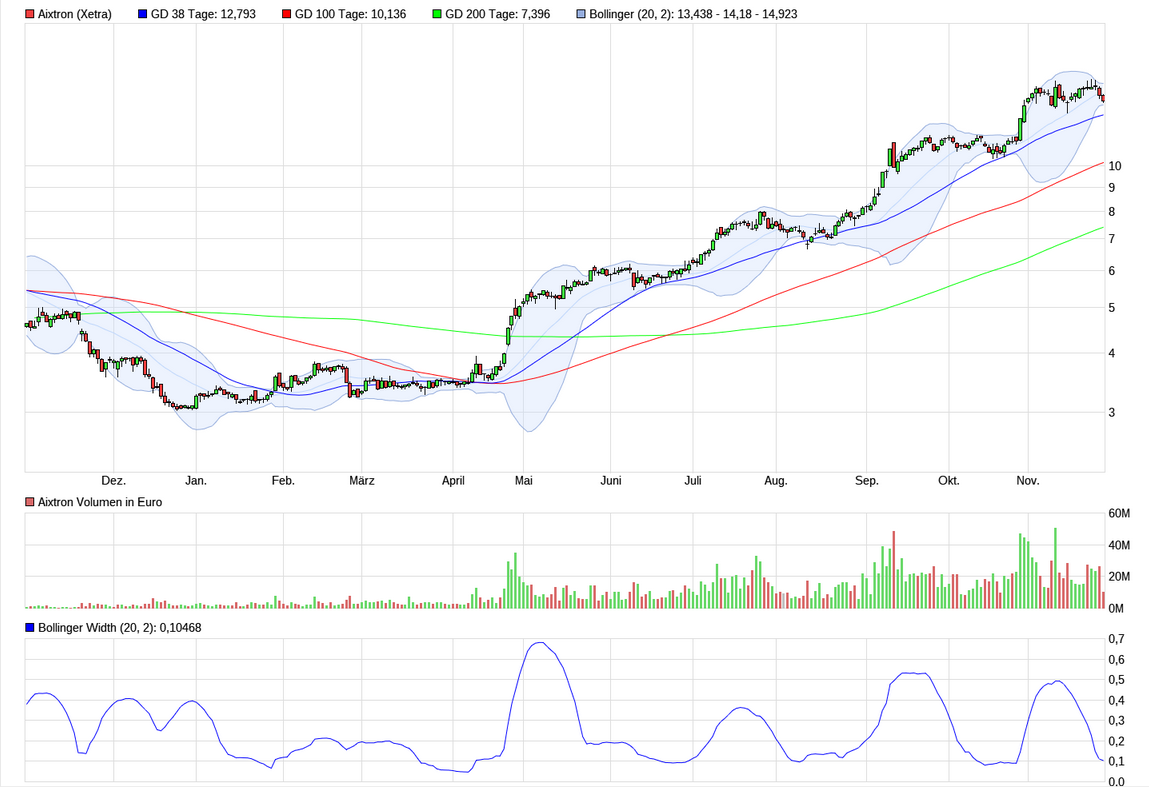Click the volume axis value 20M

pyautogui.click(x=1119, y=577)
